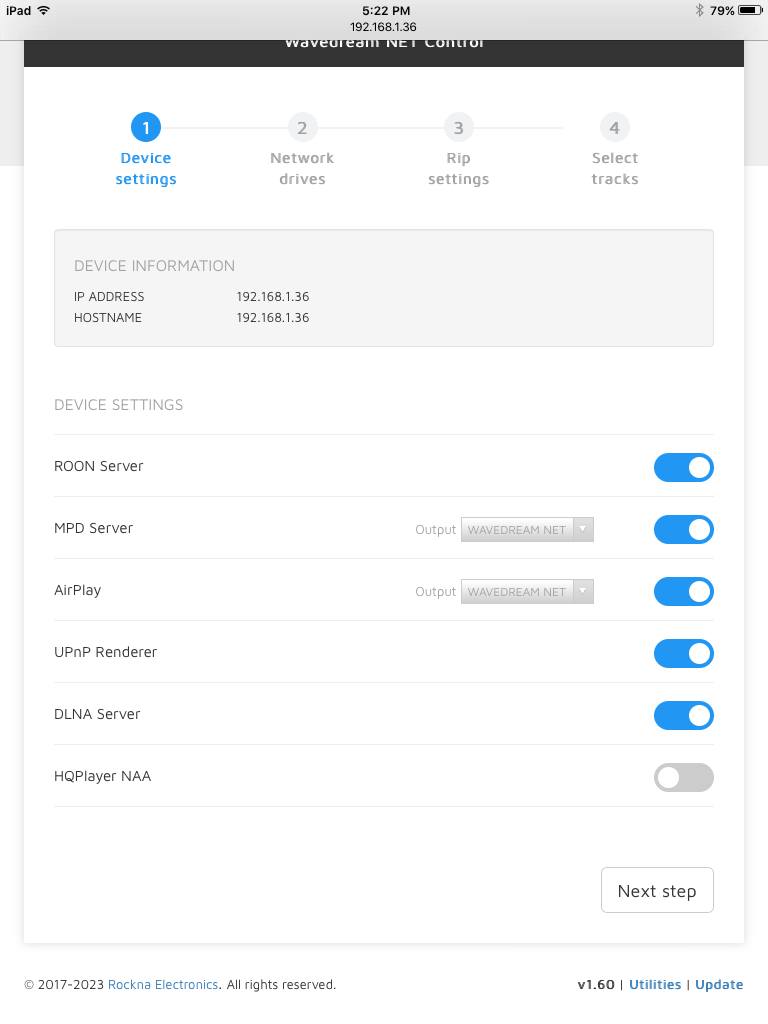Go to step 1 Device settings
Screen dimensions: 768x1024
pos(146,150)
